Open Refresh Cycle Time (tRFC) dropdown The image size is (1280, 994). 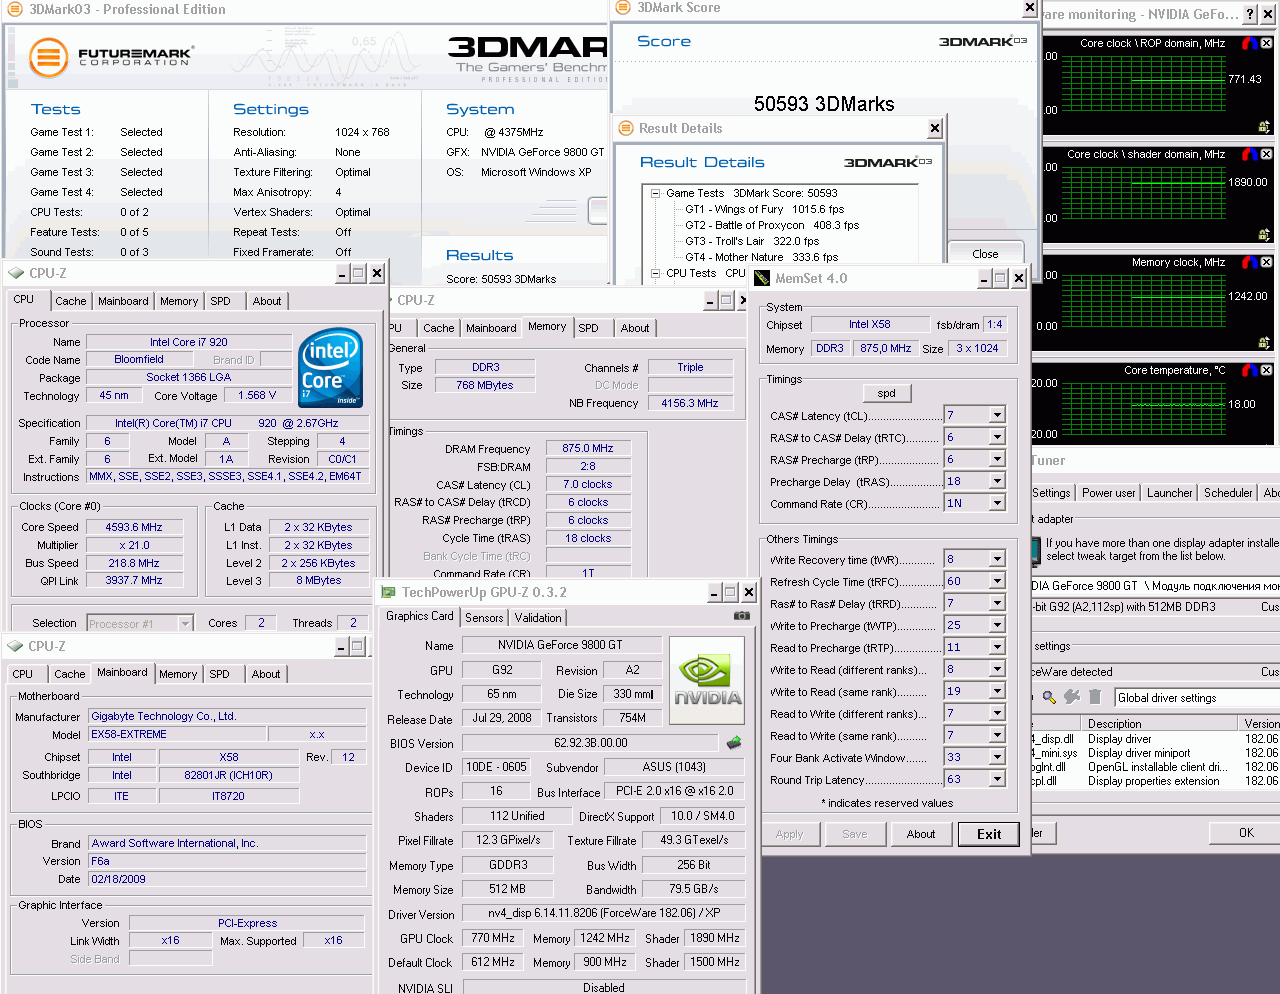[x=997, y=581]
